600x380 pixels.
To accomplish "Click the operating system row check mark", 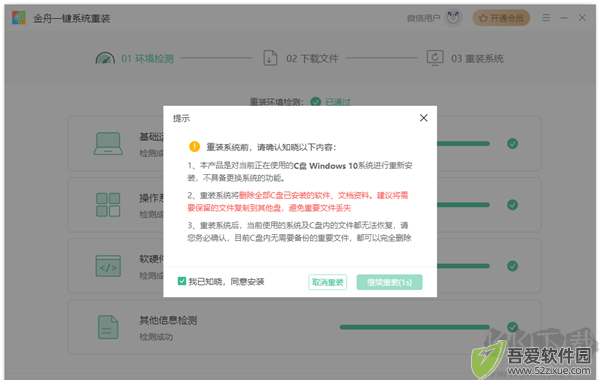I will click(x=512, y=205).
